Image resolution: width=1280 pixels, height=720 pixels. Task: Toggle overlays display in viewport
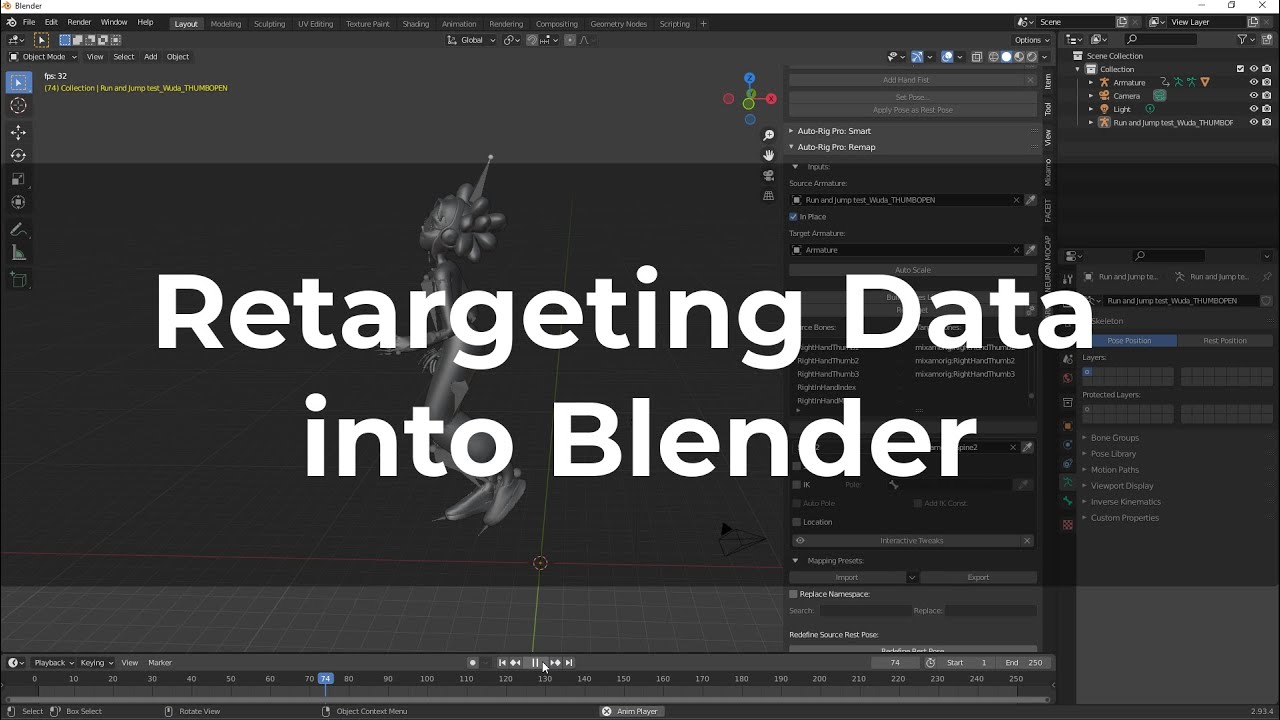[948, 57]
